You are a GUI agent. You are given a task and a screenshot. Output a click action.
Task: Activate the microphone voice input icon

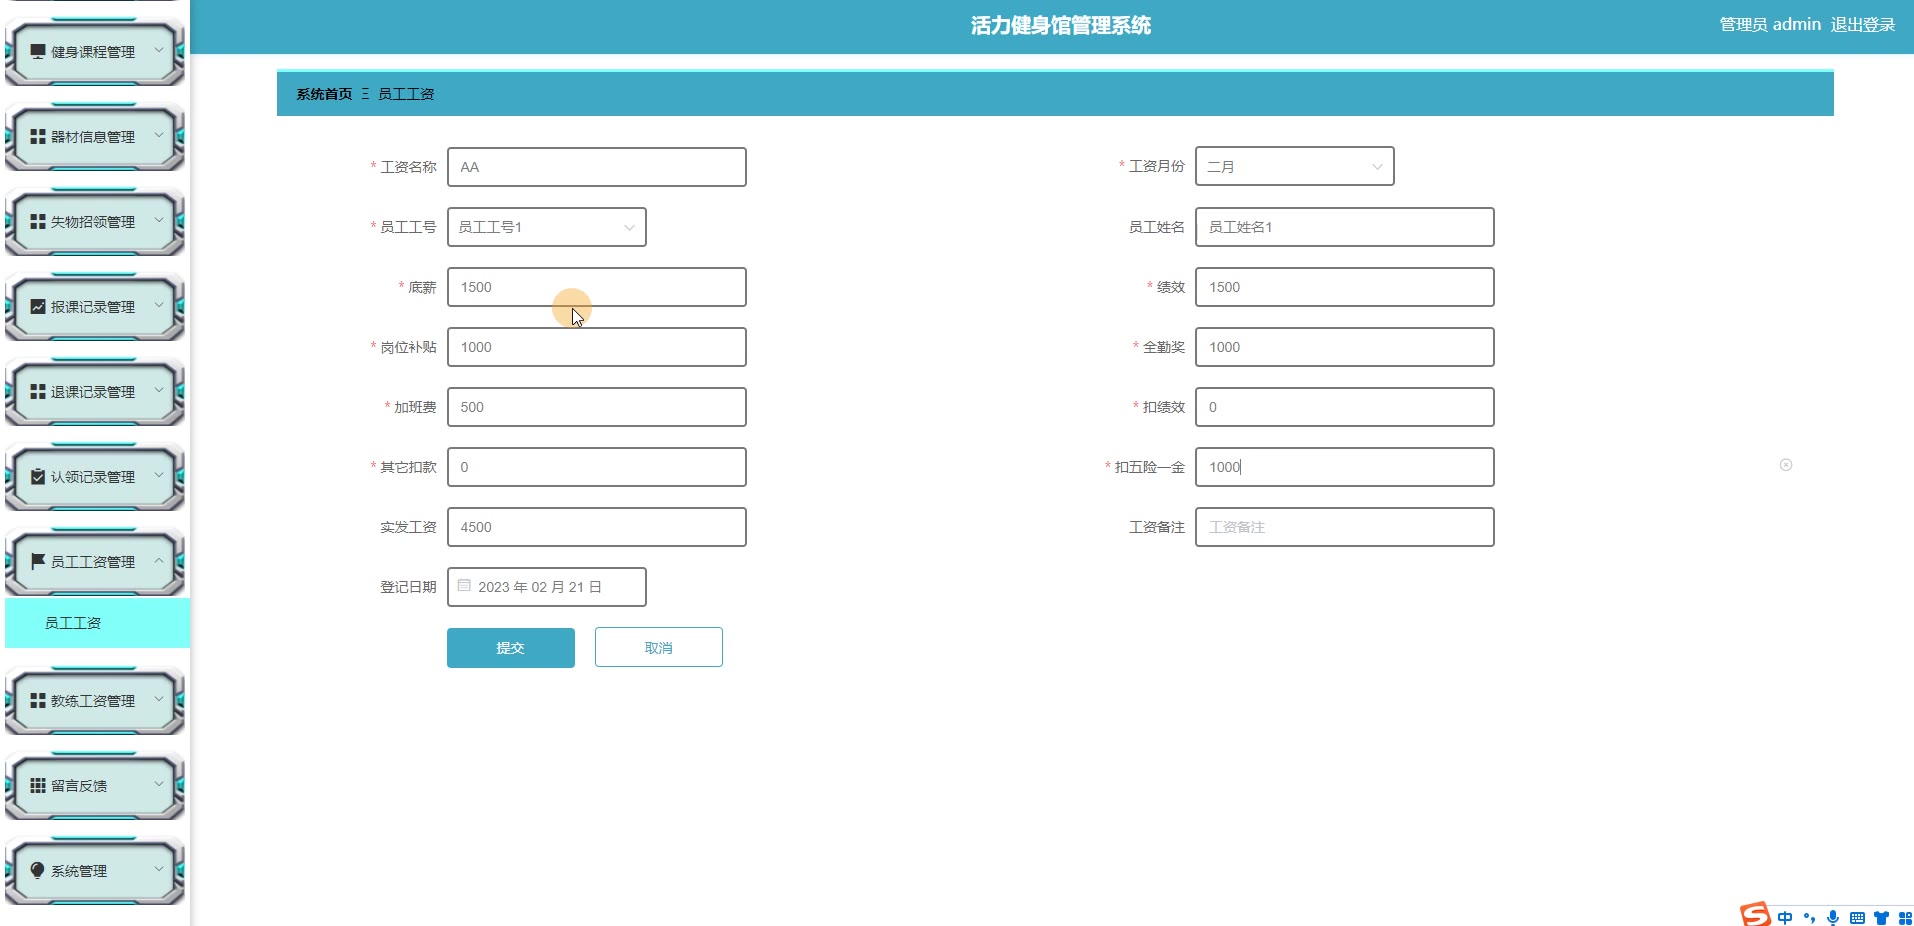coord(1833,918)
